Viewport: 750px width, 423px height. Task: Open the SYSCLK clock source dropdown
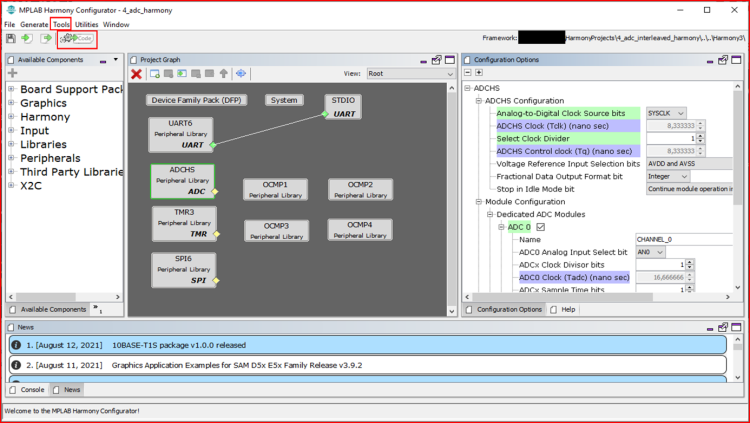pos(672,113)
